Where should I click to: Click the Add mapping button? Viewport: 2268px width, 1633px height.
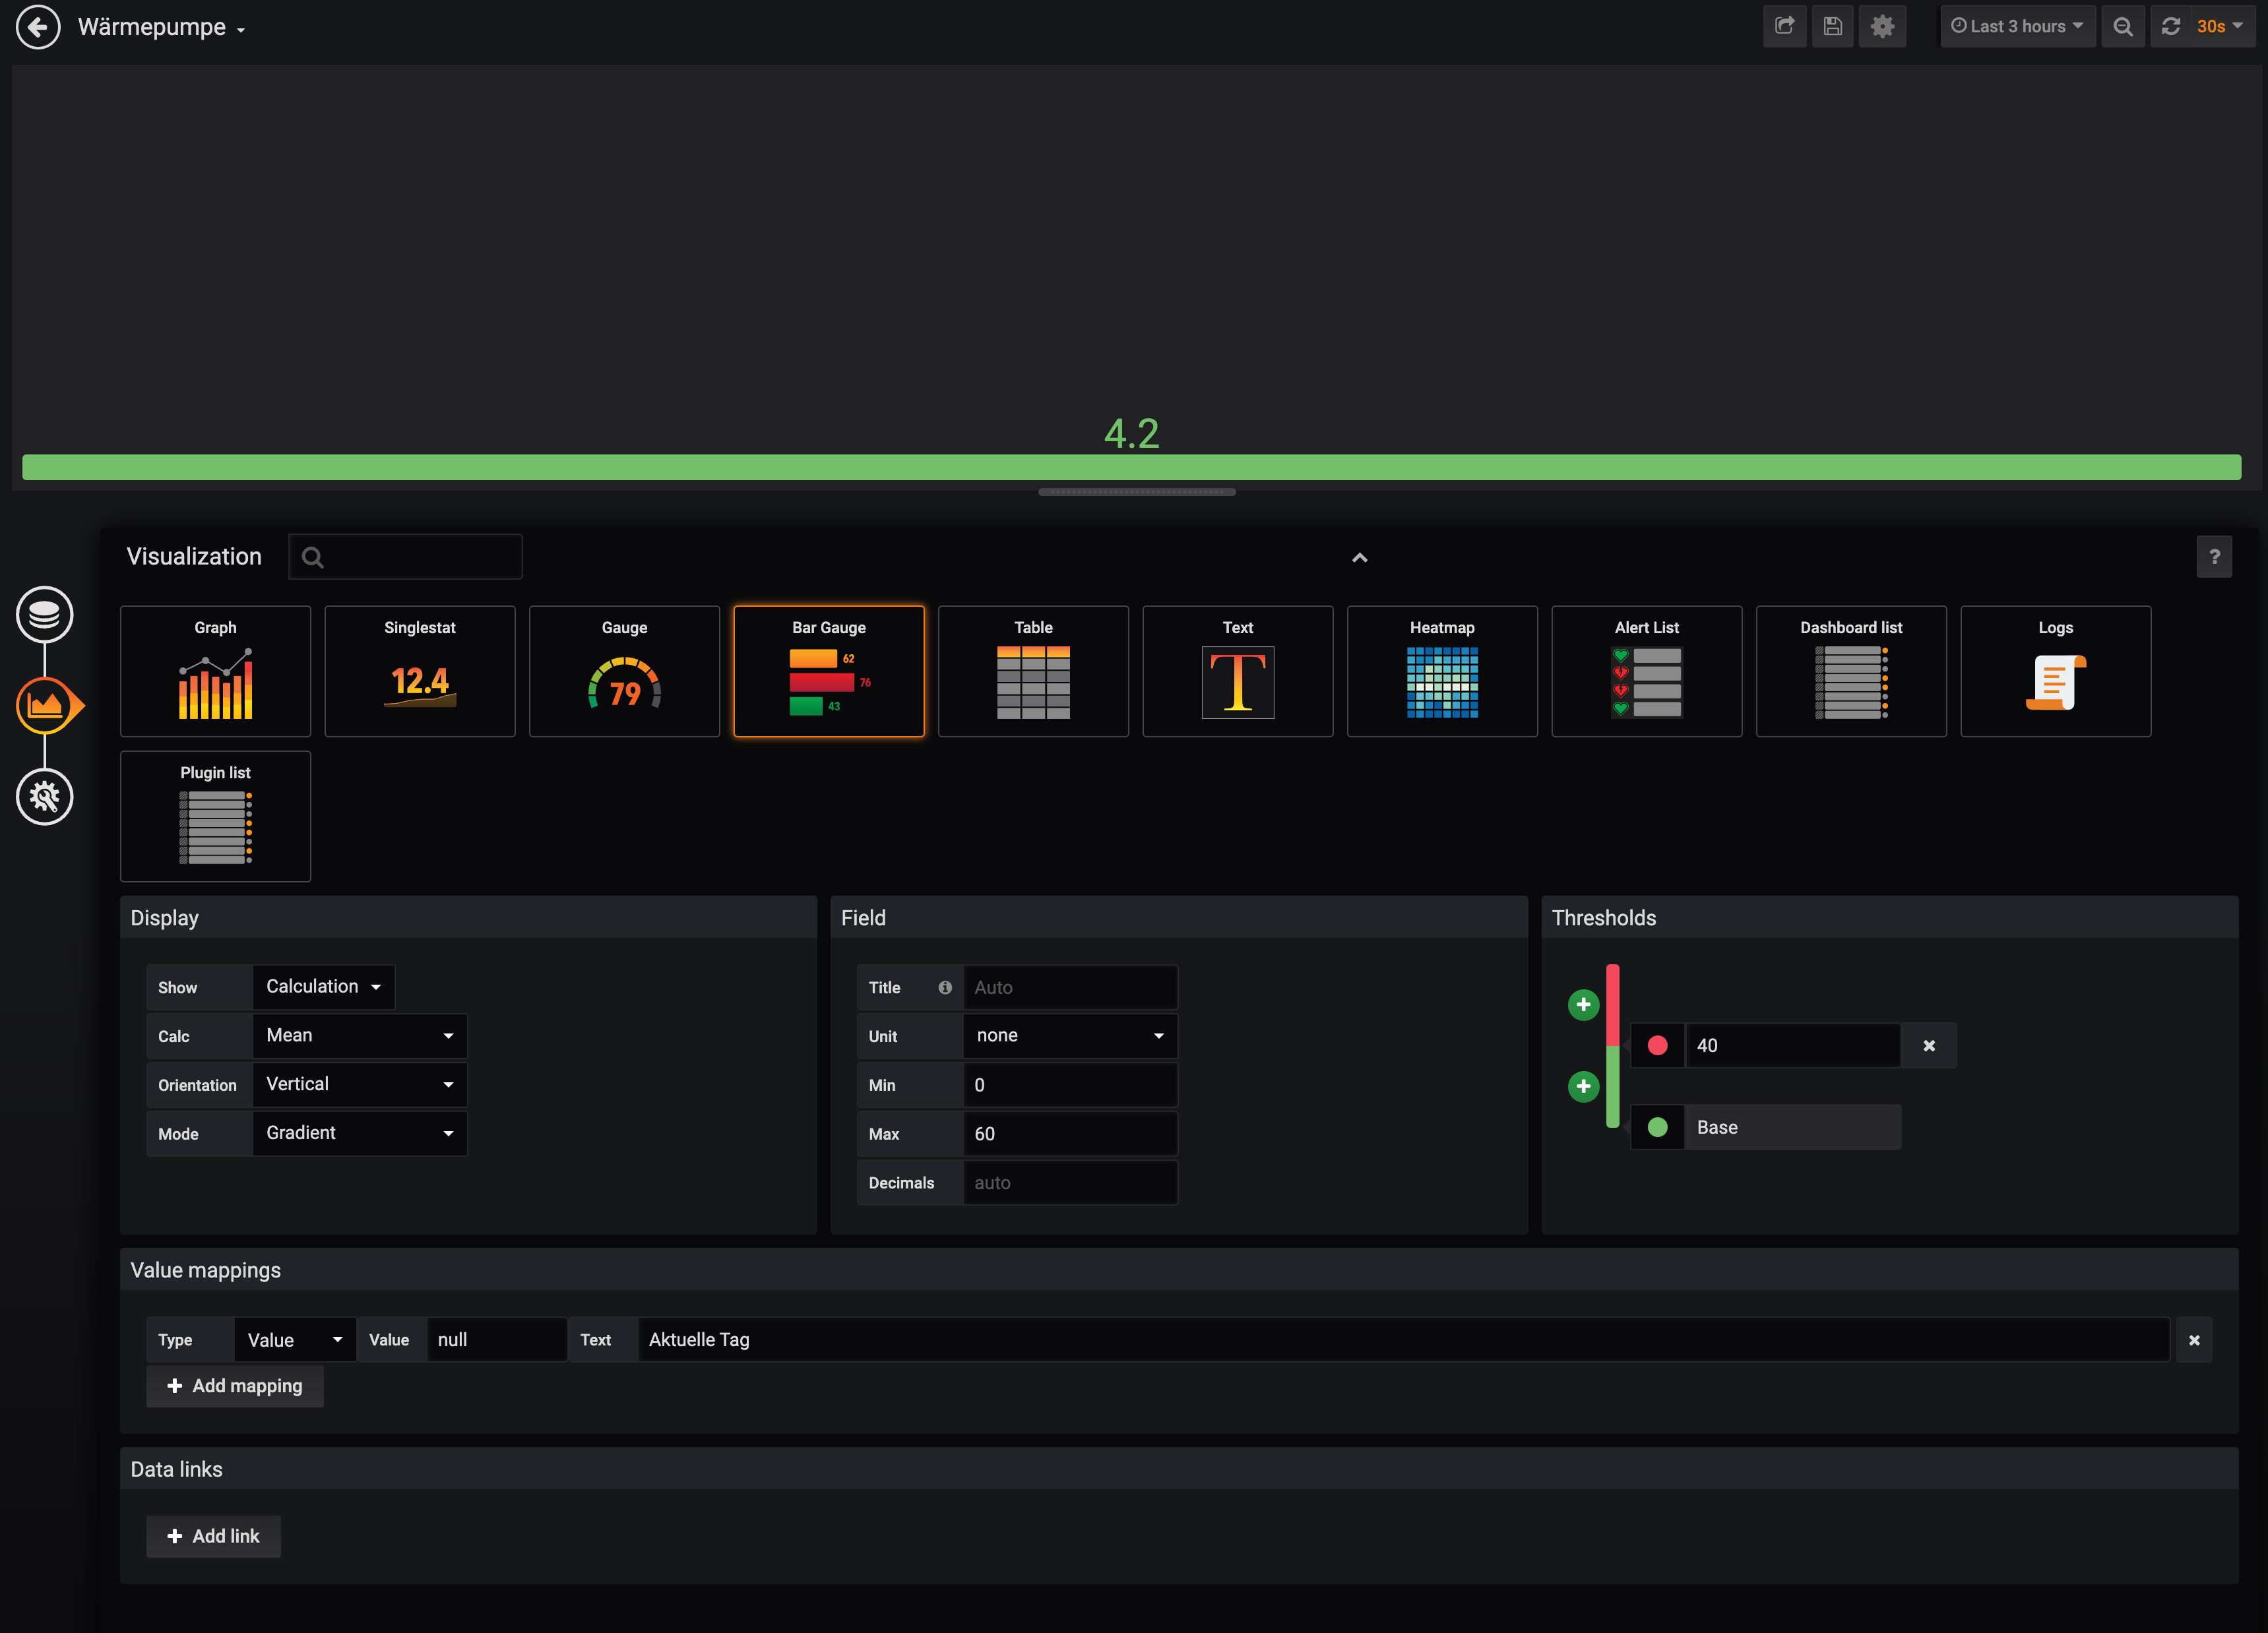tap(235, 1385)
